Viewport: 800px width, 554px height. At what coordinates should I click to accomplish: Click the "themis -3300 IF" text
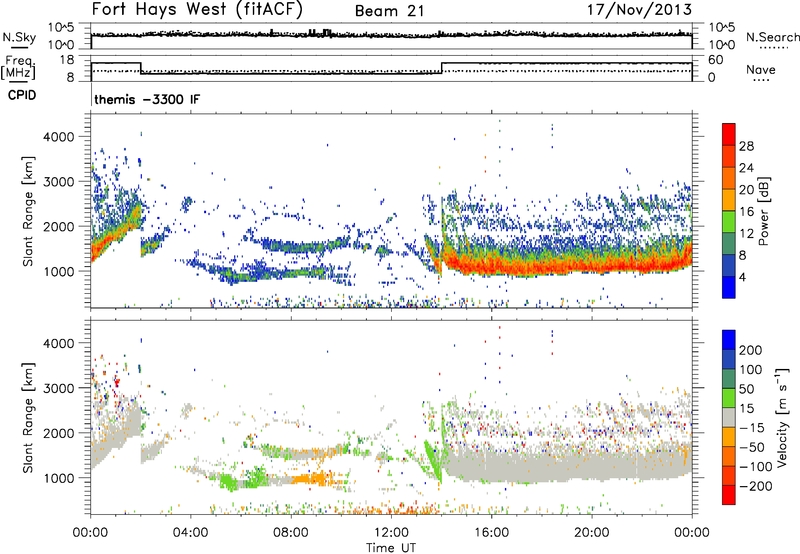[x=147, y=99]
